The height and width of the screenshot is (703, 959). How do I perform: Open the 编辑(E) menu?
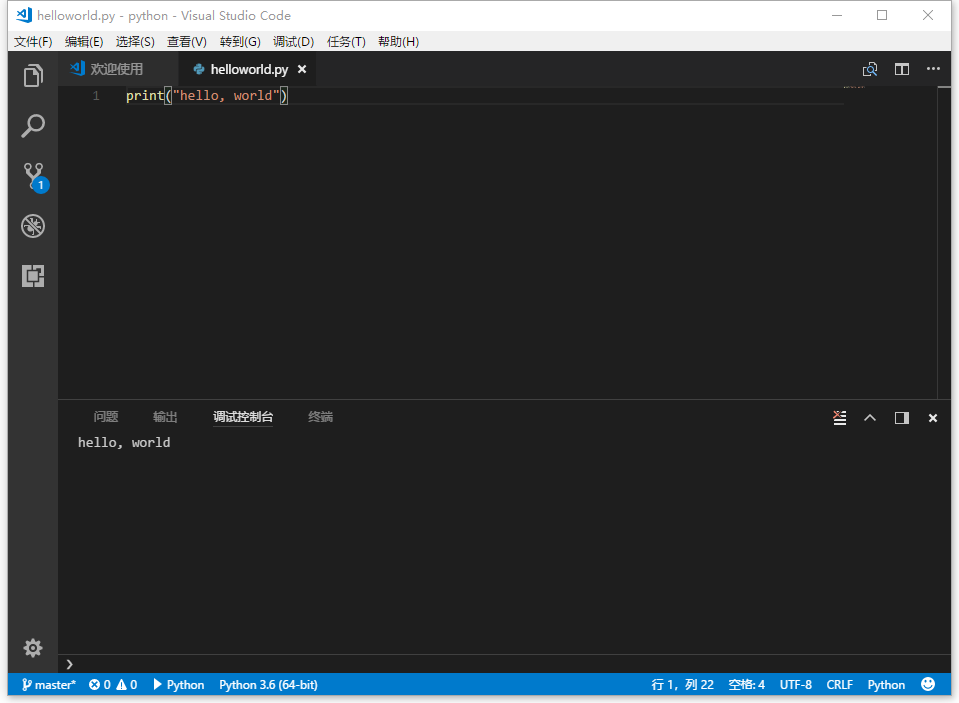point(84,42)
